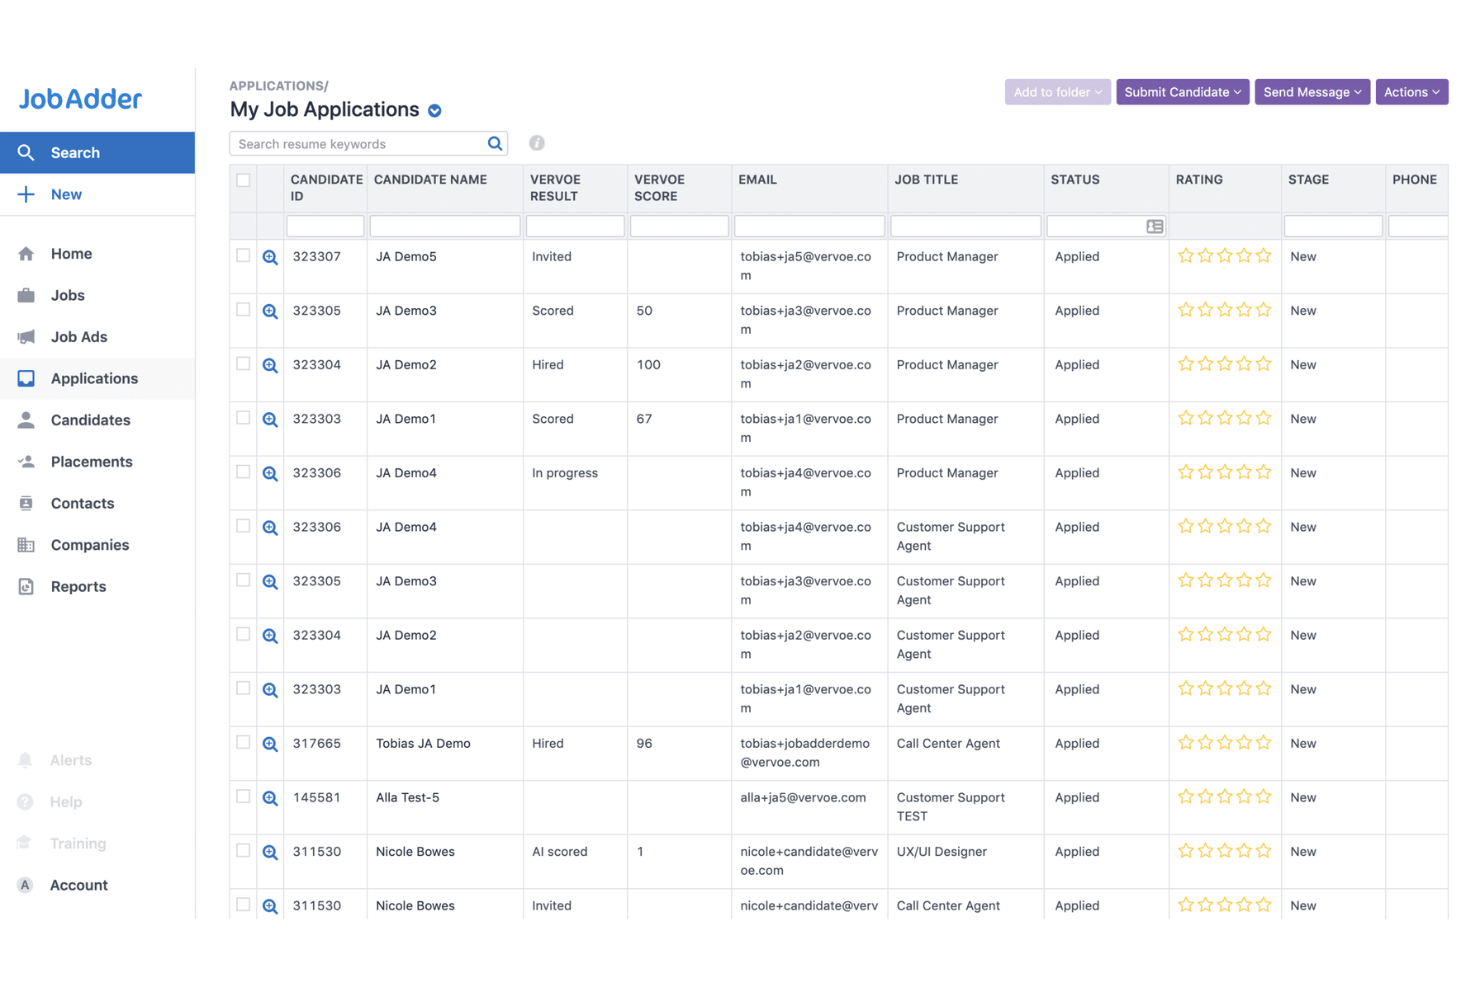Viewport: 1480px width, 987px height.
Task: Check the box for JA Demo2 Product Manager row
Action: [x=243, y=363]
